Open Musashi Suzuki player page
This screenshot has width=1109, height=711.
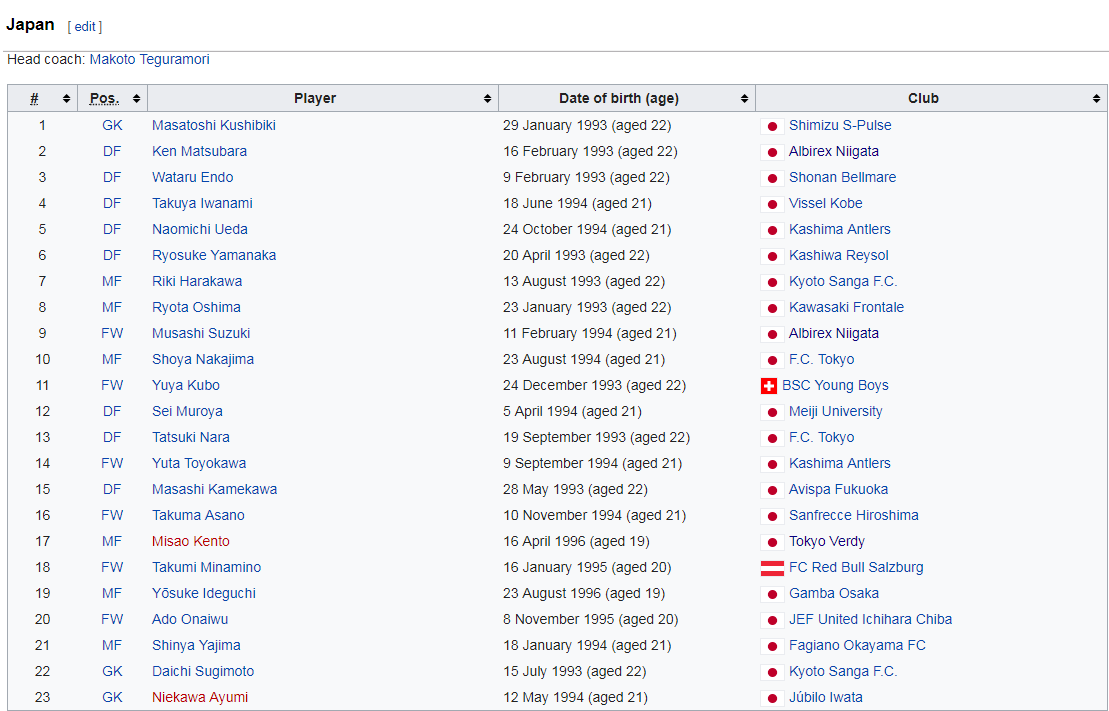click(x=201, y=333)
